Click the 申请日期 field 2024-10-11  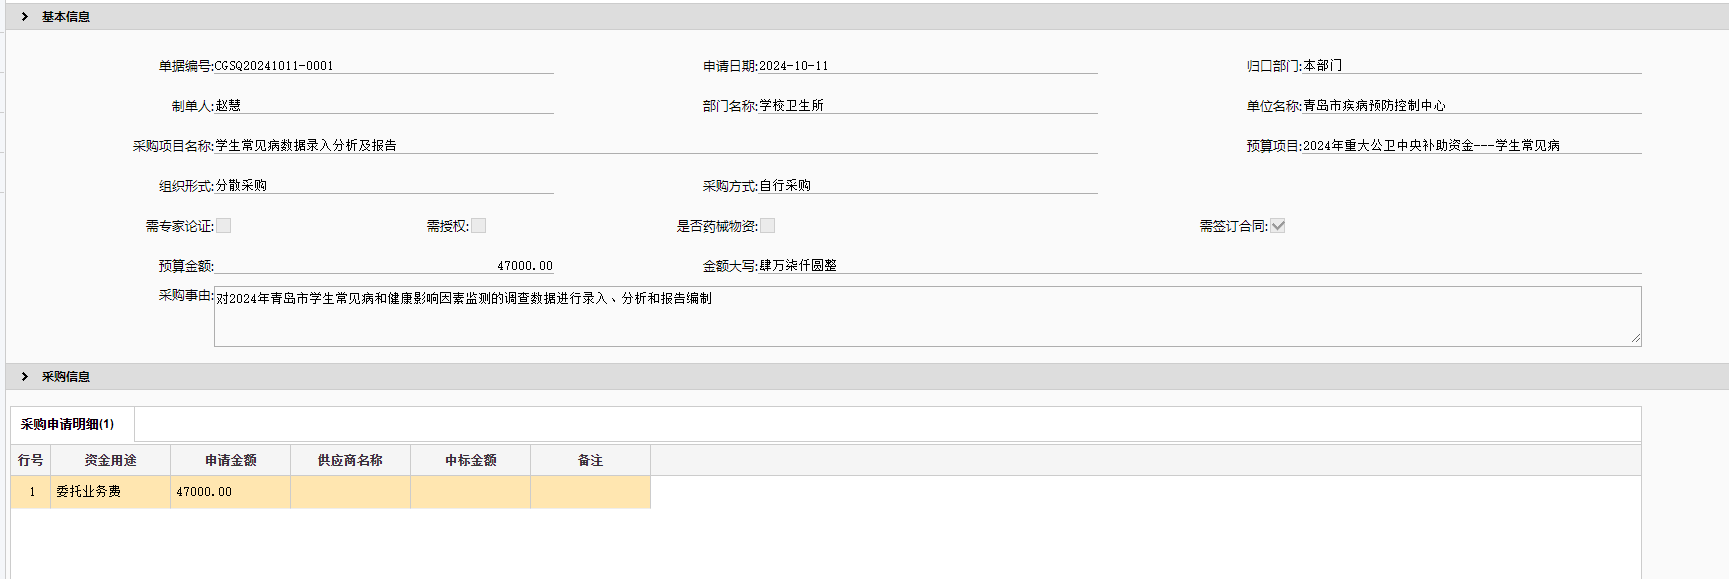coord(928,65)
